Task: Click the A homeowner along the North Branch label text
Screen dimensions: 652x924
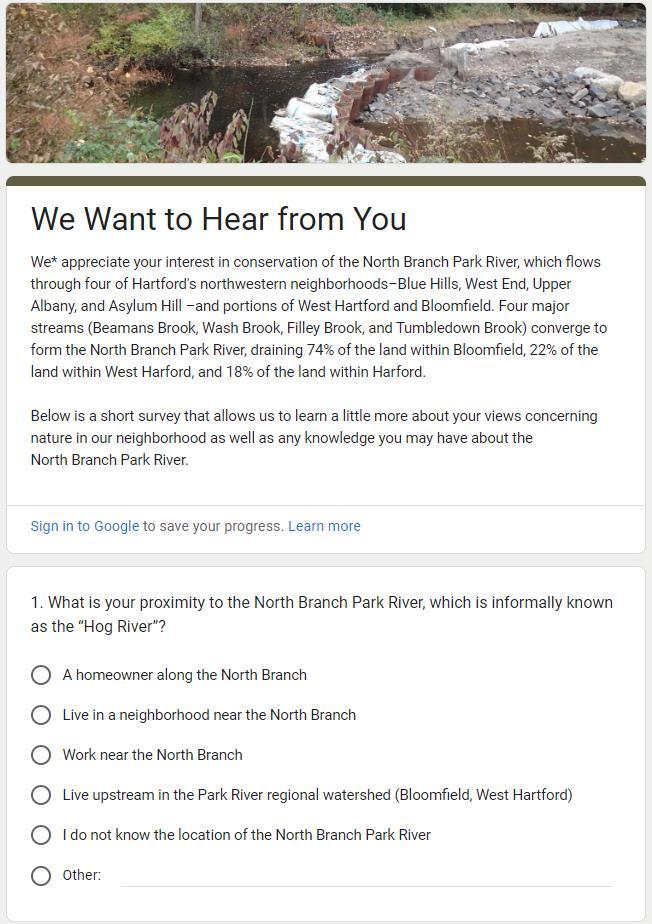Action: point(185,675)
